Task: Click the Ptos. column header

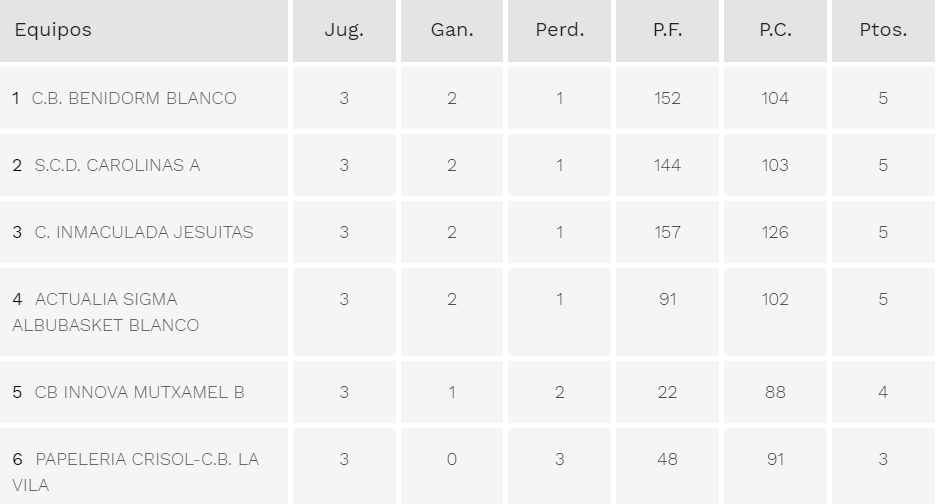Action: coord(883,30)
